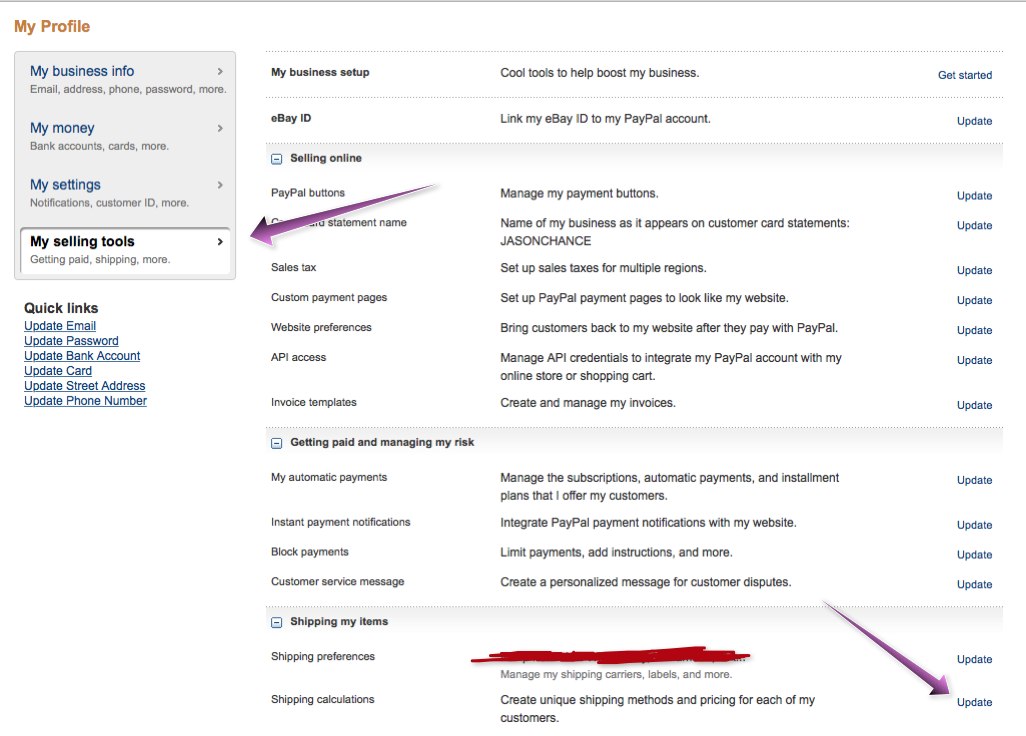1026x736 pixels.
Task: Switch to the My money section
Action: (x=126, y=136)
